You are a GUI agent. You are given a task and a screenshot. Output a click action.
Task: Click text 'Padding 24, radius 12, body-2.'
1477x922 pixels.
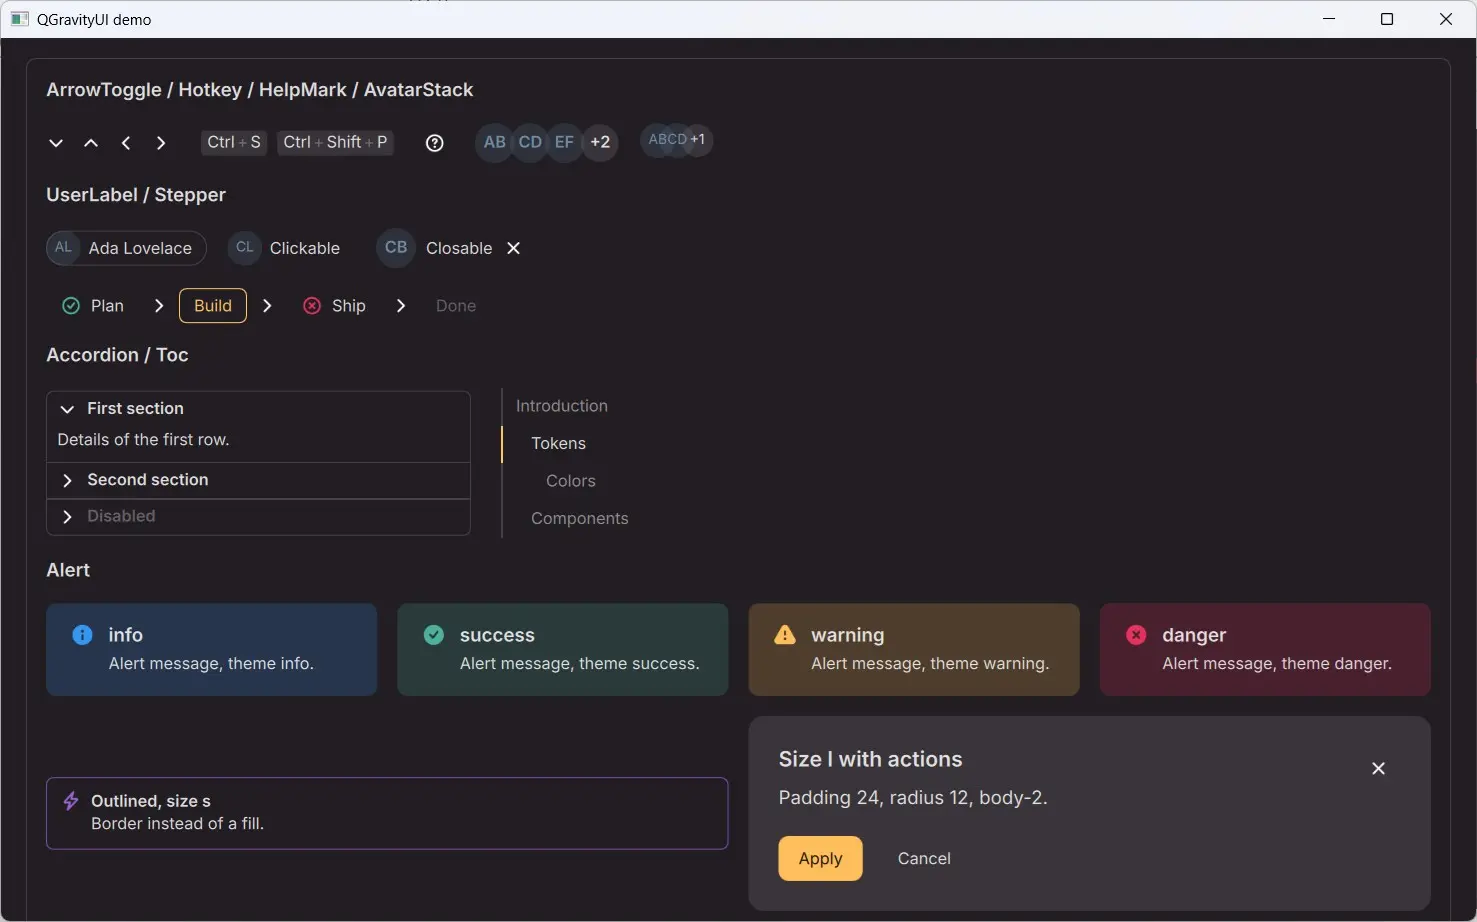click(913, 798)
